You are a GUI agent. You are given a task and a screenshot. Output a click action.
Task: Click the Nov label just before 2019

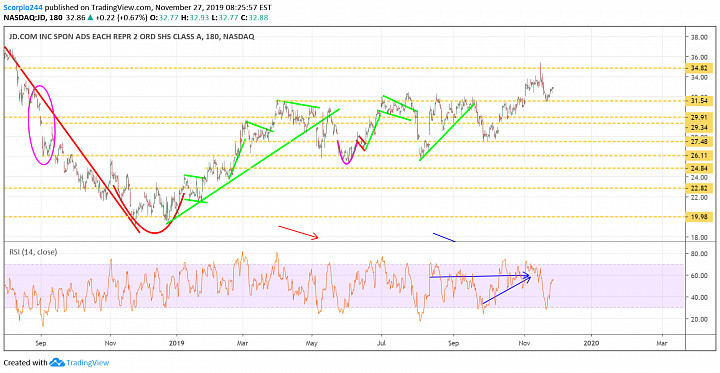[x=109, y=342]
